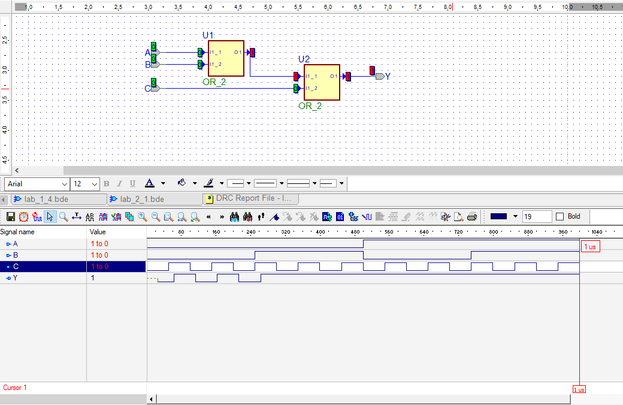The width and height of the screenshot is (623, 405).
Task: Open the font size 12 dropdown
Action: [93, 184]
